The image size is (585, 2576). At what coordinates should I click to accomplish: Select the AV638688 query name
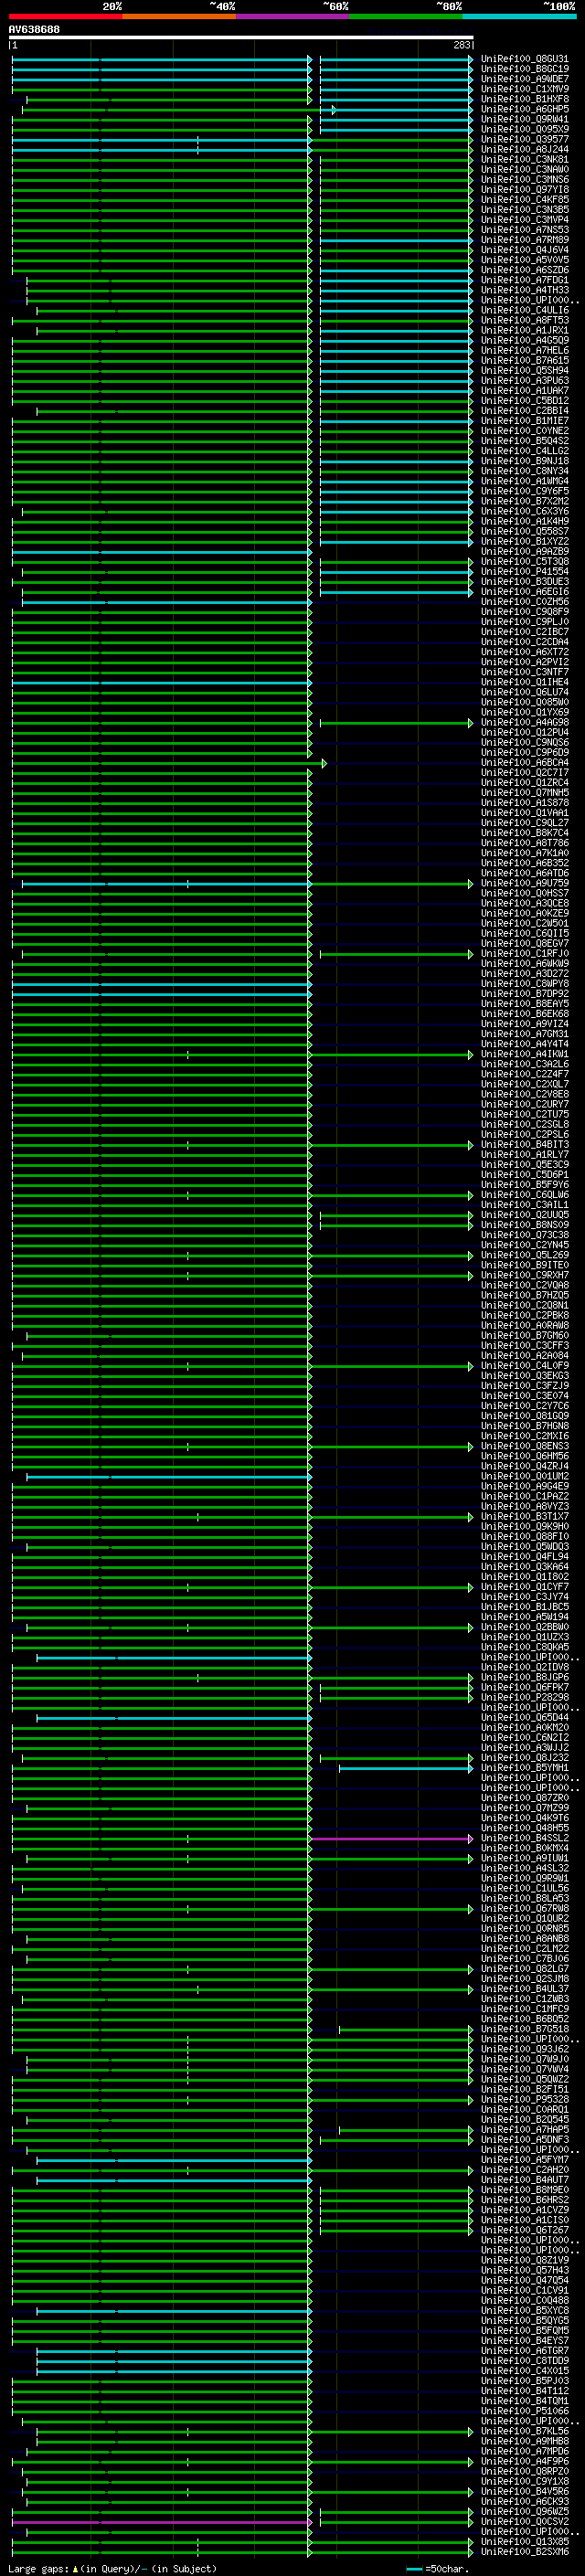34,29
